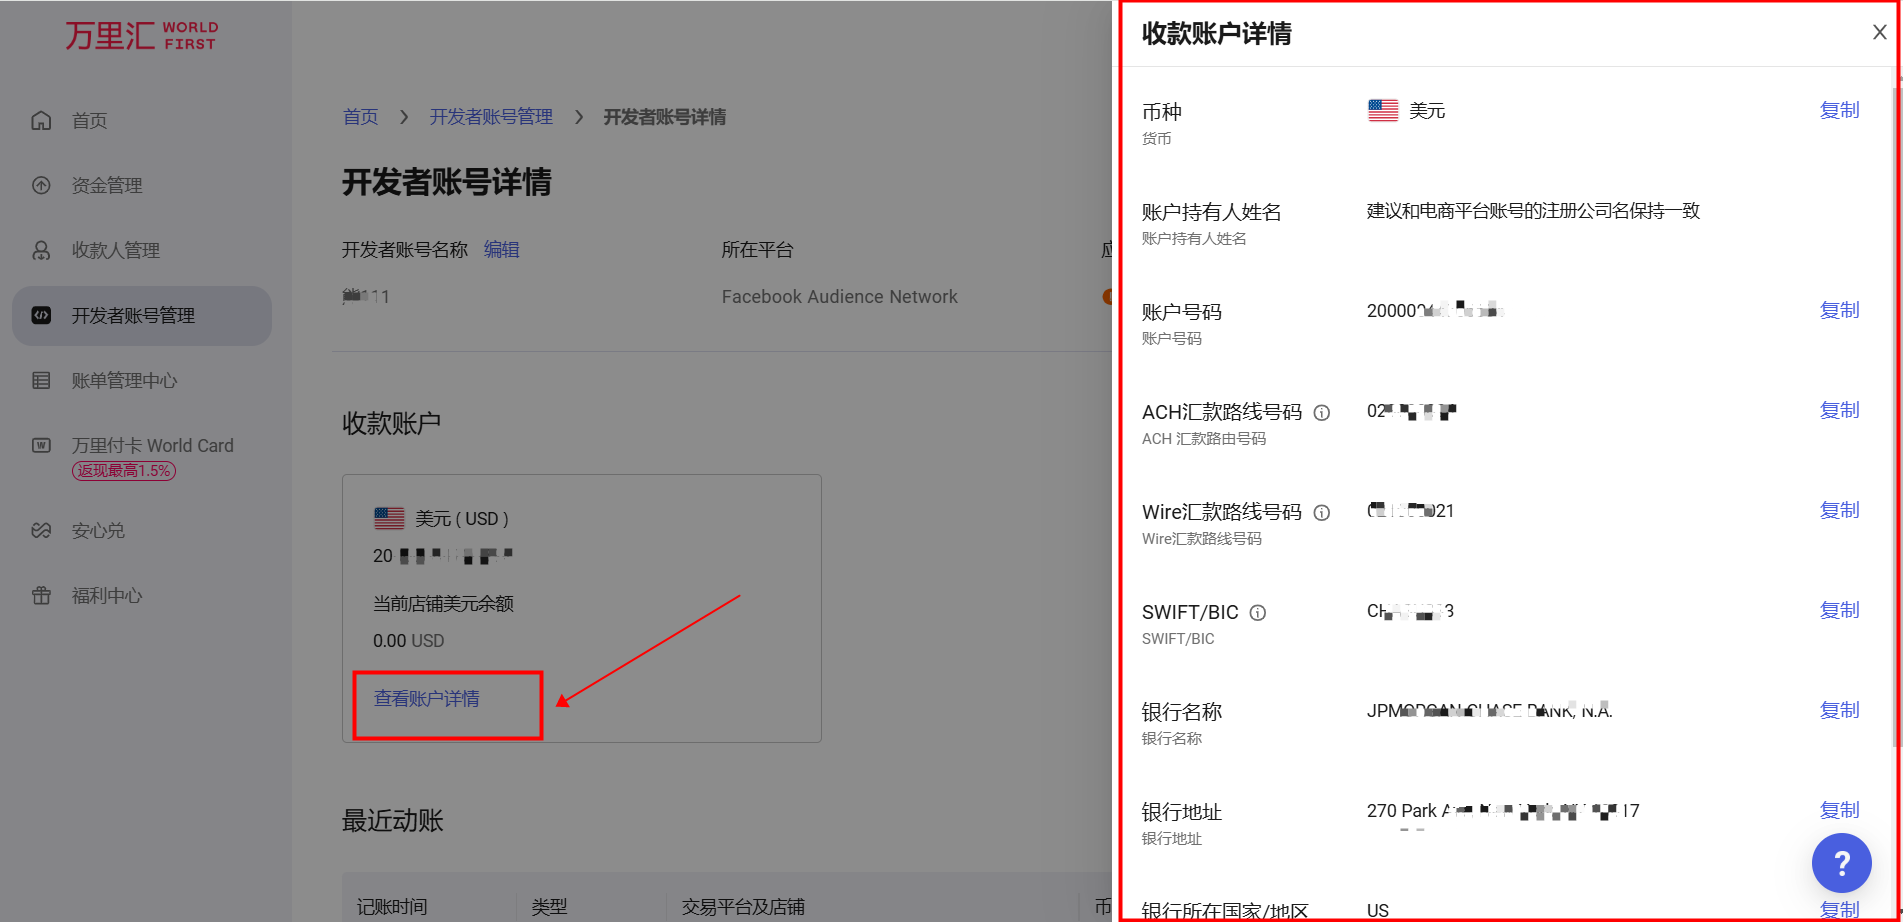Screen dimensions: 1903x922
Task: Open the blue help question mark button
Action: (x=1841, y=862)
